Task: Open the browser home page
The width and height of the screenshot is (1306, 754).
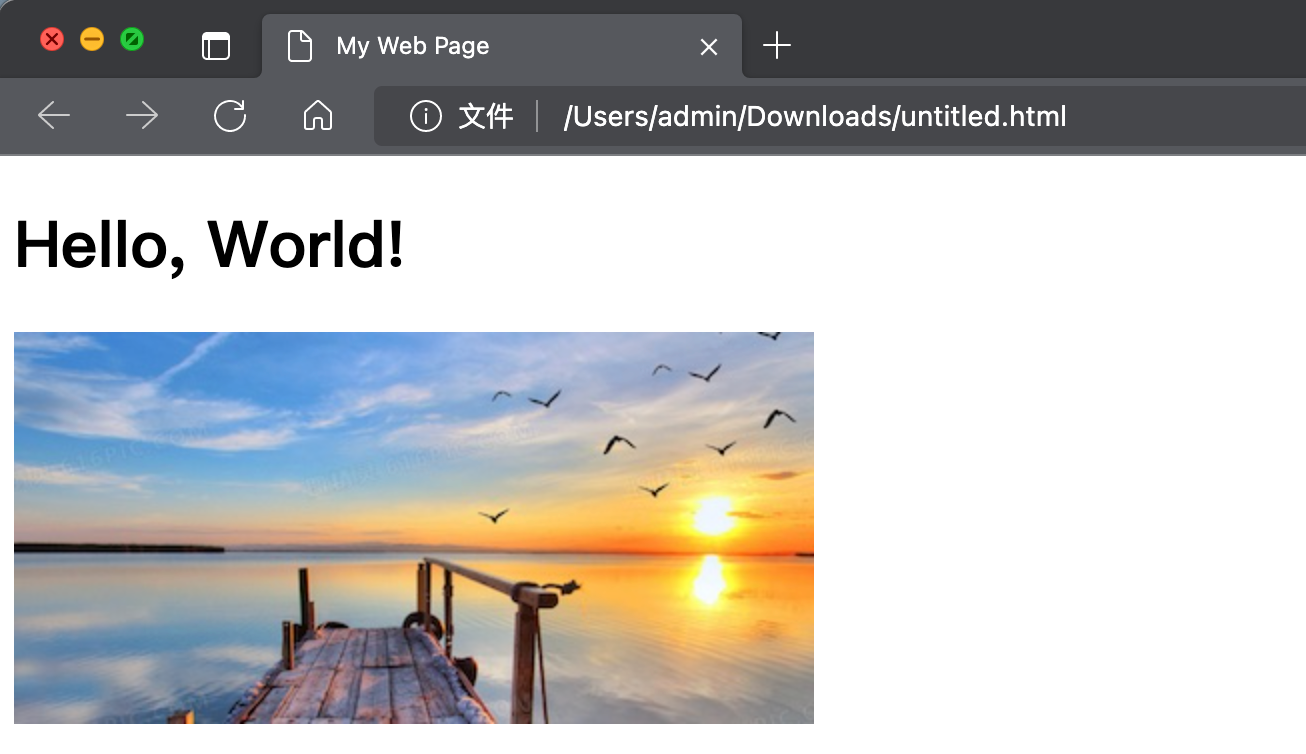Action: (x=317, y=116)
